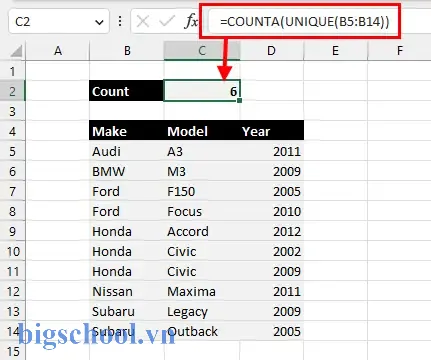
Task: Select the Focus model cell
Action: (x=202, y=211)
